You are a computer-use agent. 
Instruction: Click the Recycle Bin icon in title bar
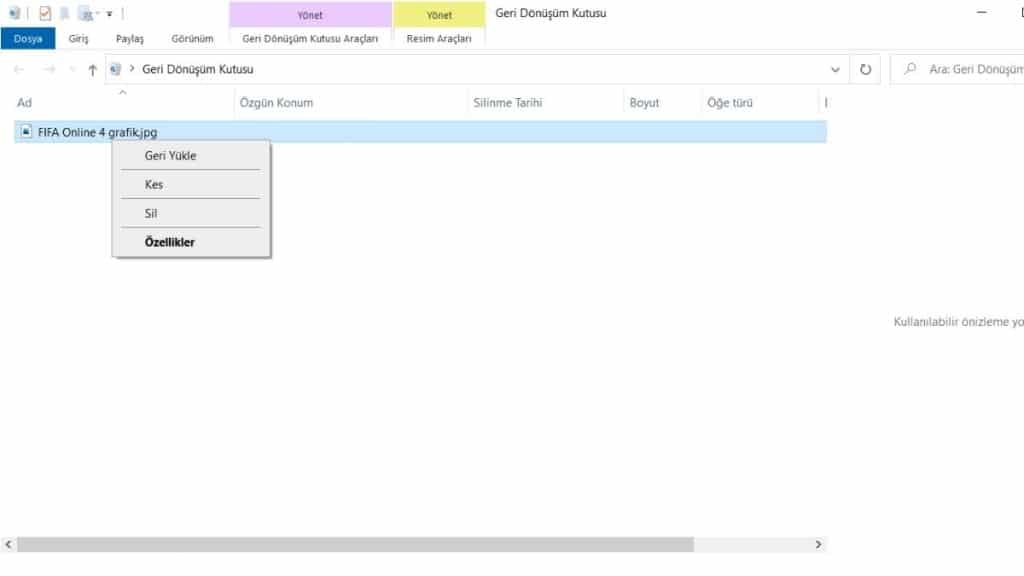[x=14, y=13]
